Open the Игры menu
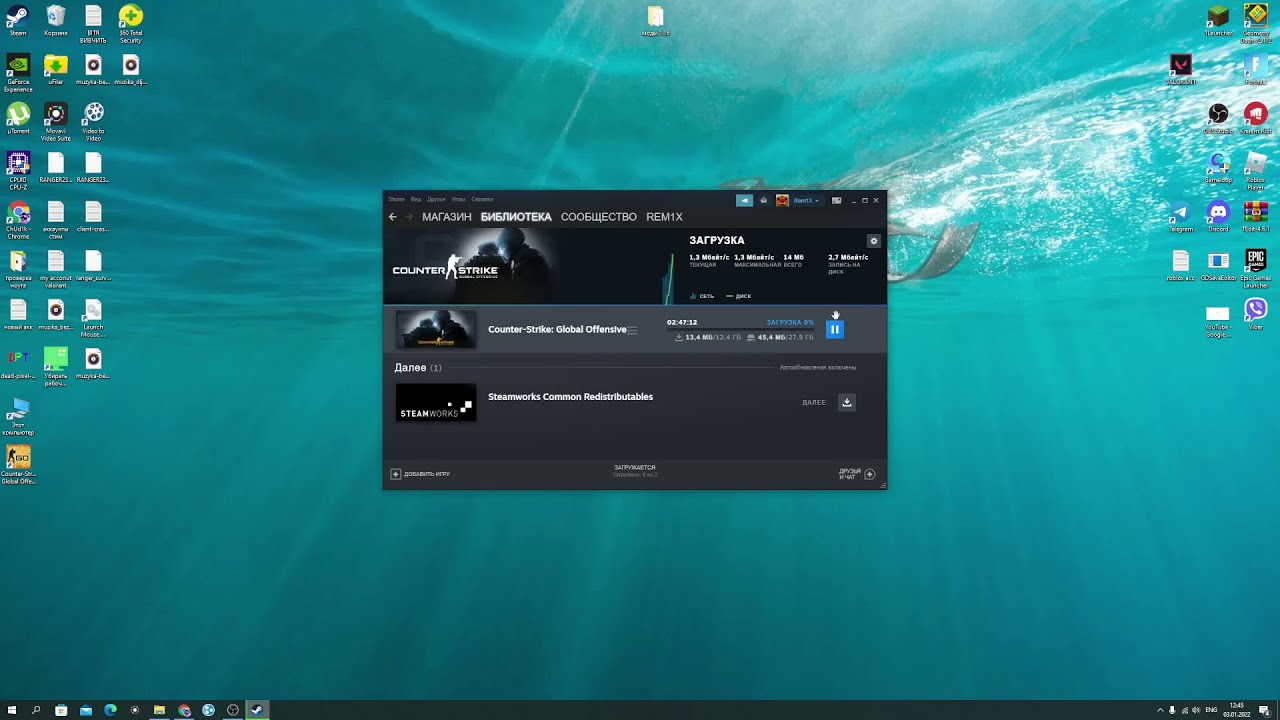The width and height of the screenshot is (1280, 720). pos(458,199)
